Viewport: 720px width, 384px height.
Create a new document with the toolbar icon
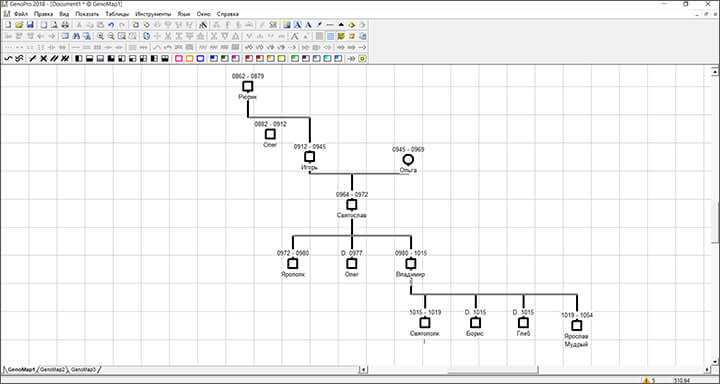8,25
